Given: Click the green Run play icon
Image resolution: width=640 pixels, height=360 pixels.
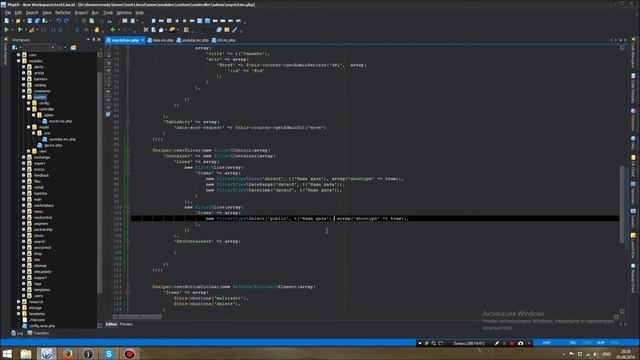Looking at the screenshot, I should click(7, 30).
